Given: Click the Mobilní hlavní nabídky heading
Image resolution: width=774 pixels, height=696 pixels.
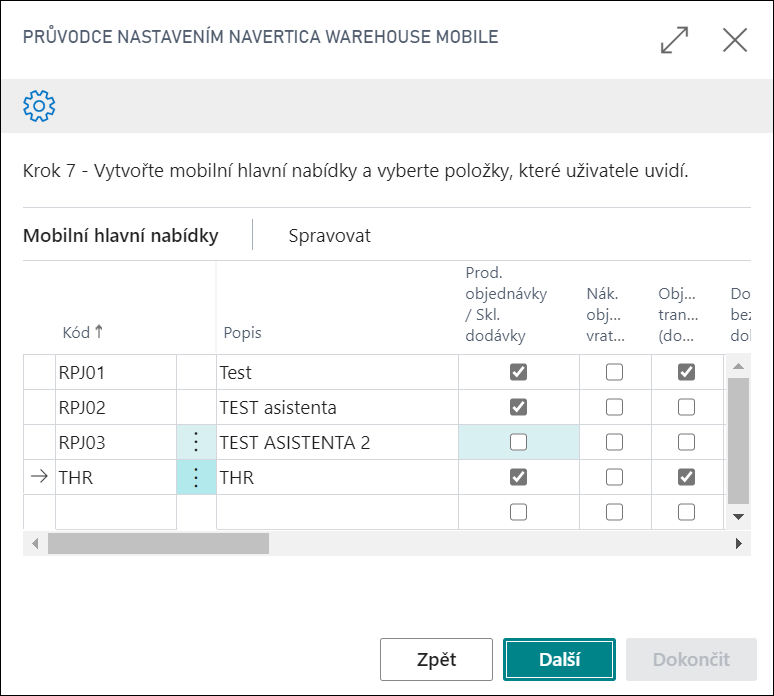Looking at the screenshot, I should click(x=120, y=235).
